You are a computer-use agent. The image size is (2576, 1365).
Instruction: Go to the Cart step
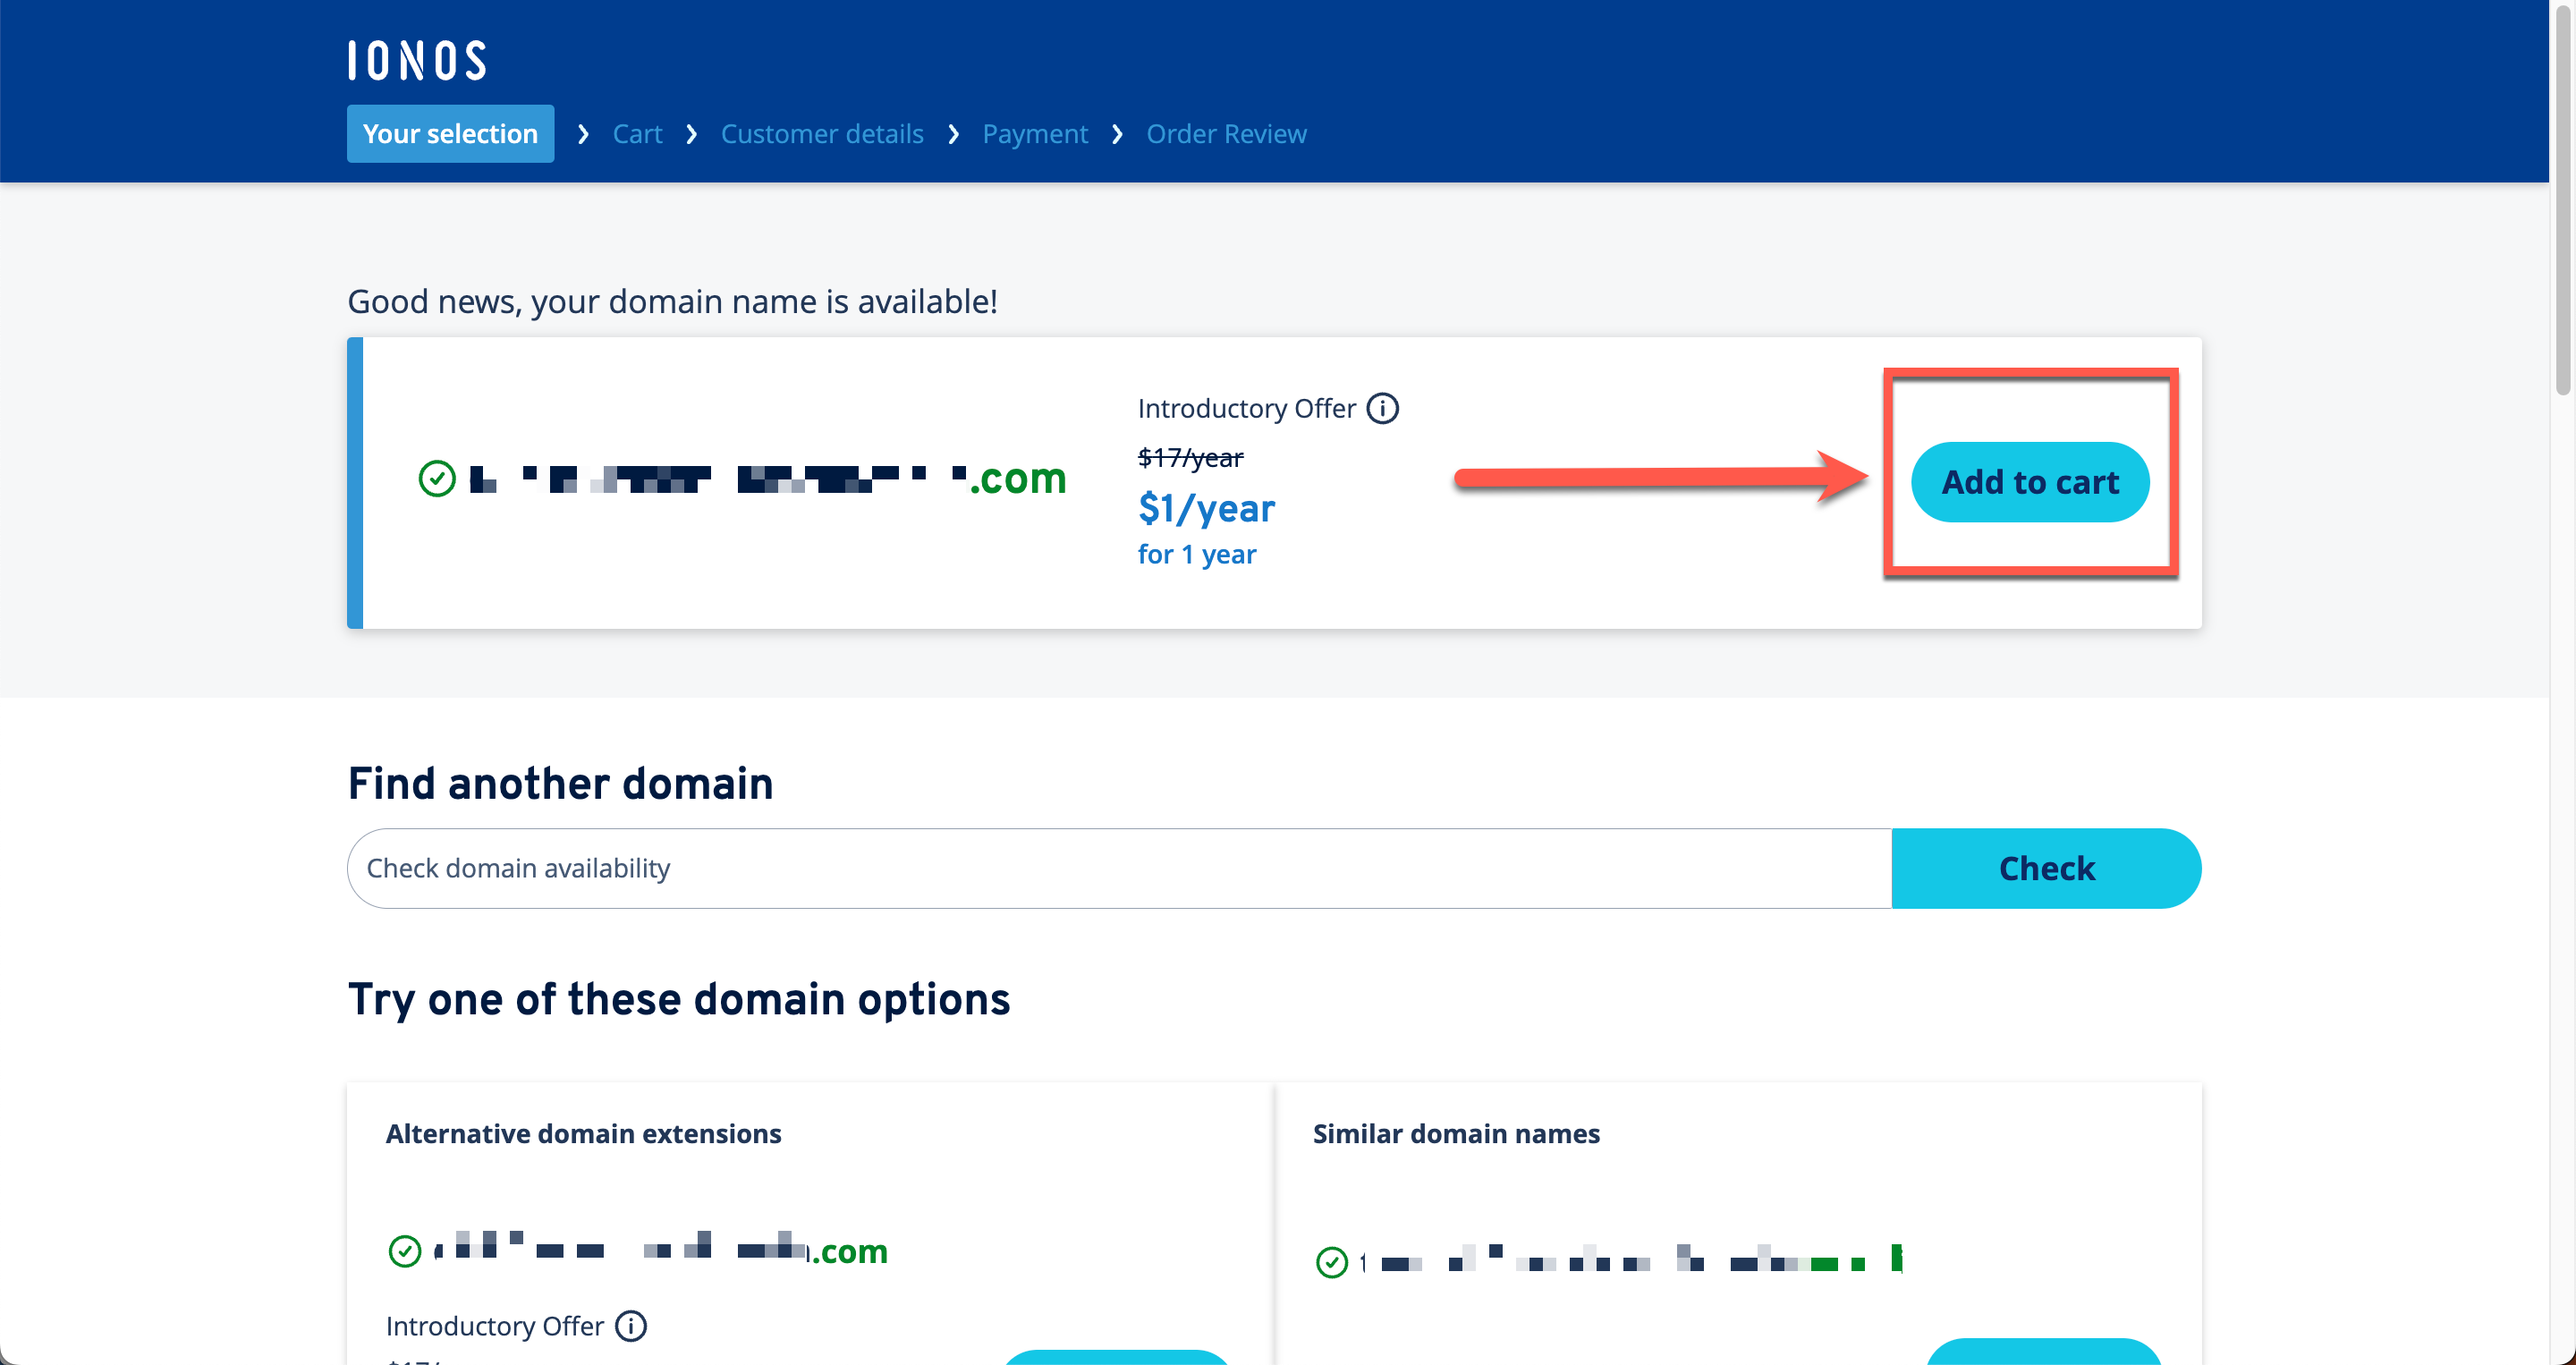637,133
